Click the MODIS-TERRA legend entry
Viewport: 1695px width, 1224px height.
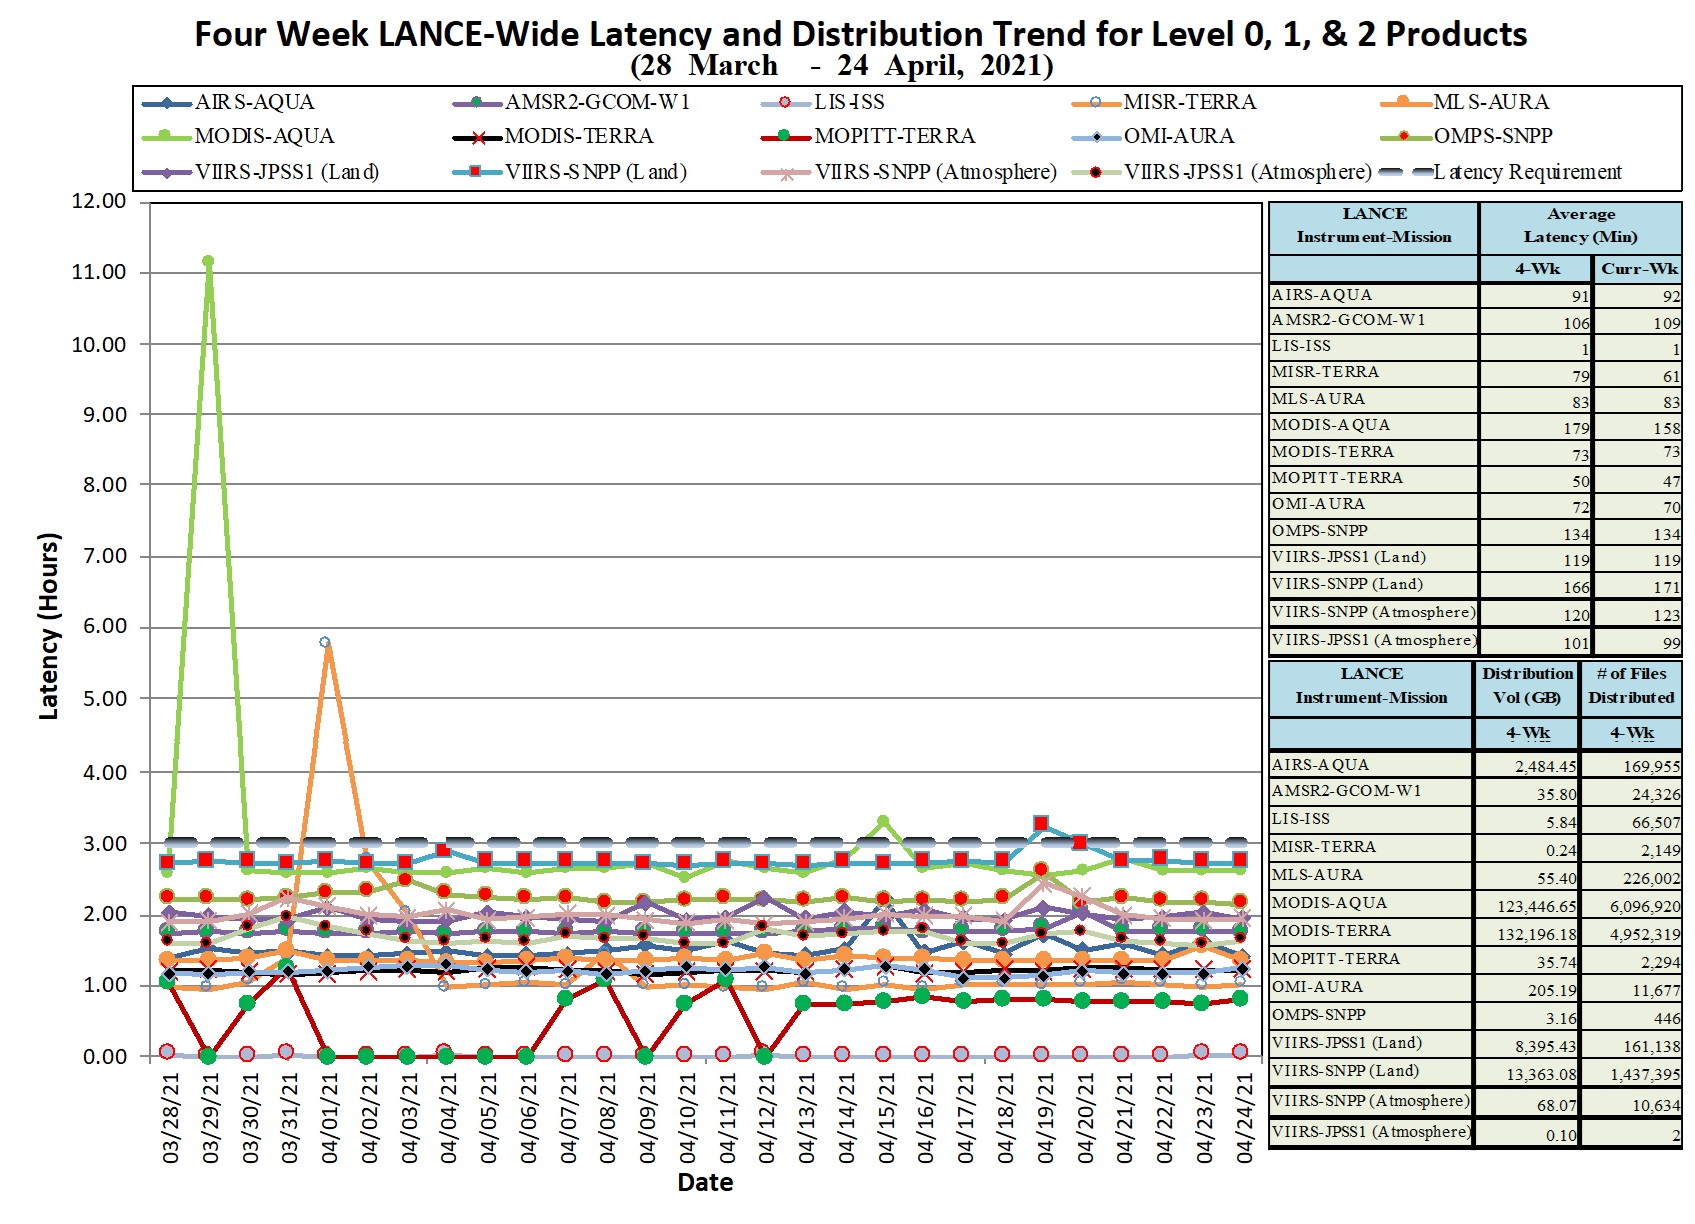tap(553, 137)
